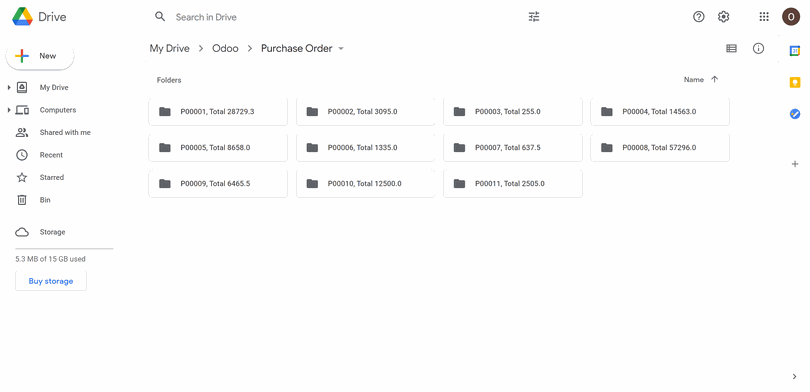Click the Folders section heading
810x392 pixels.
pyautogui.click(x=169, y=80)
